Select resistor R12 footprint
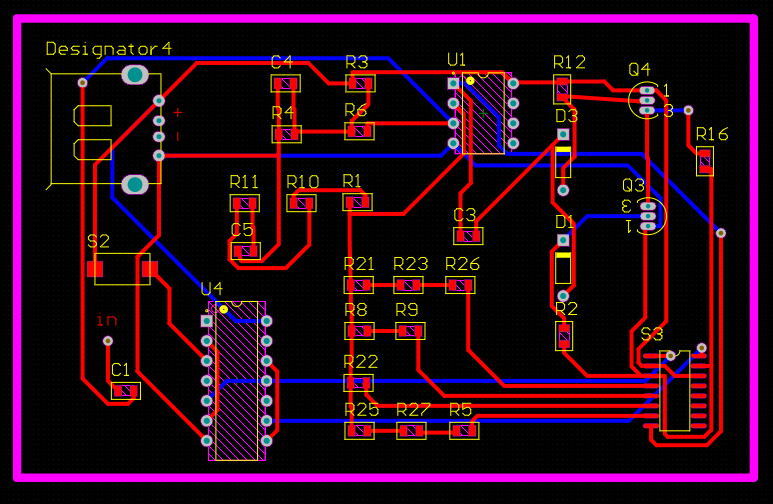773x504 pixels. pos(562,89)
